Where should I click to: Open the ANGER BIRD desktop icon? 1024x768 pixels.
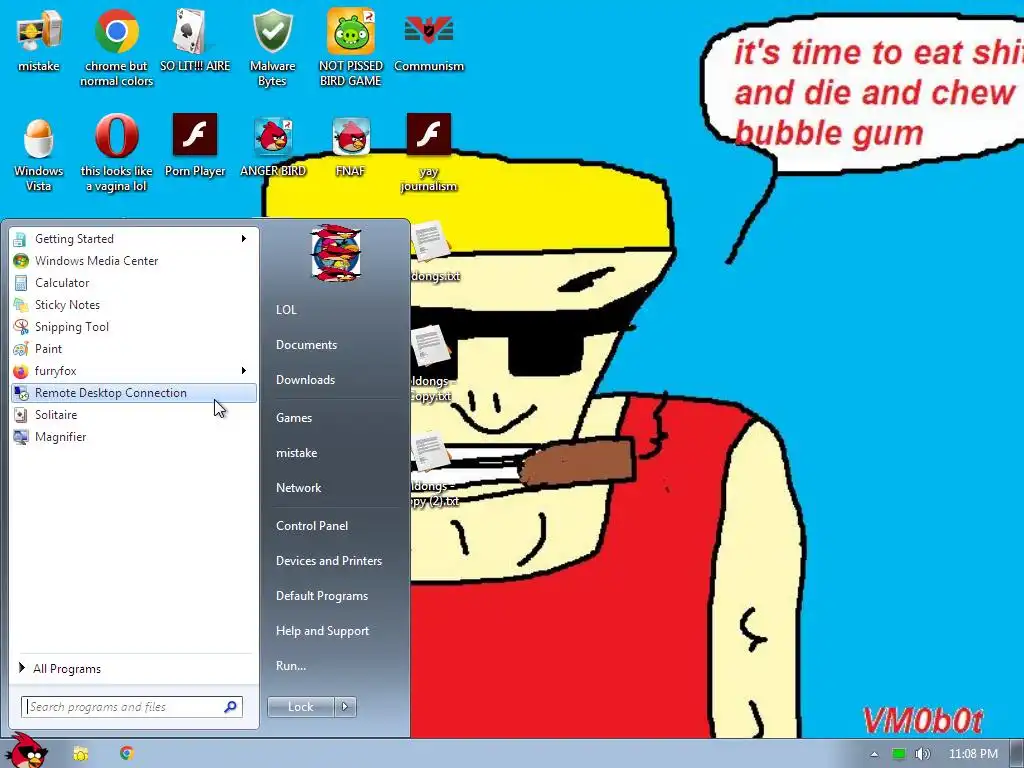coord(272,145)
